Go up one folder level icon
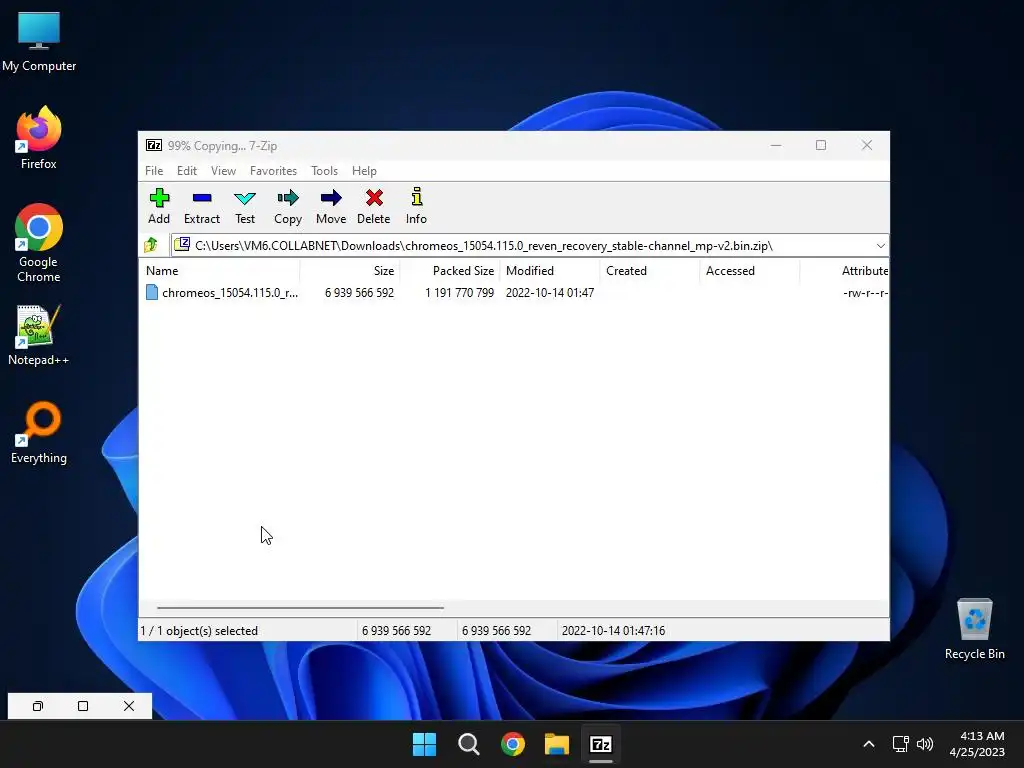This screenshot has width=1024, height=768. click(151, 245)
